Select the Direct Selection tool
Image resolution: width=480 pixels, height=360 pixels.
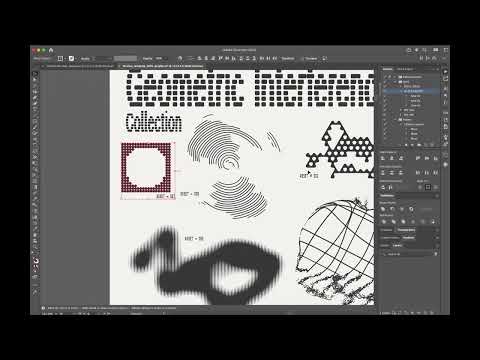pos(35,80)
